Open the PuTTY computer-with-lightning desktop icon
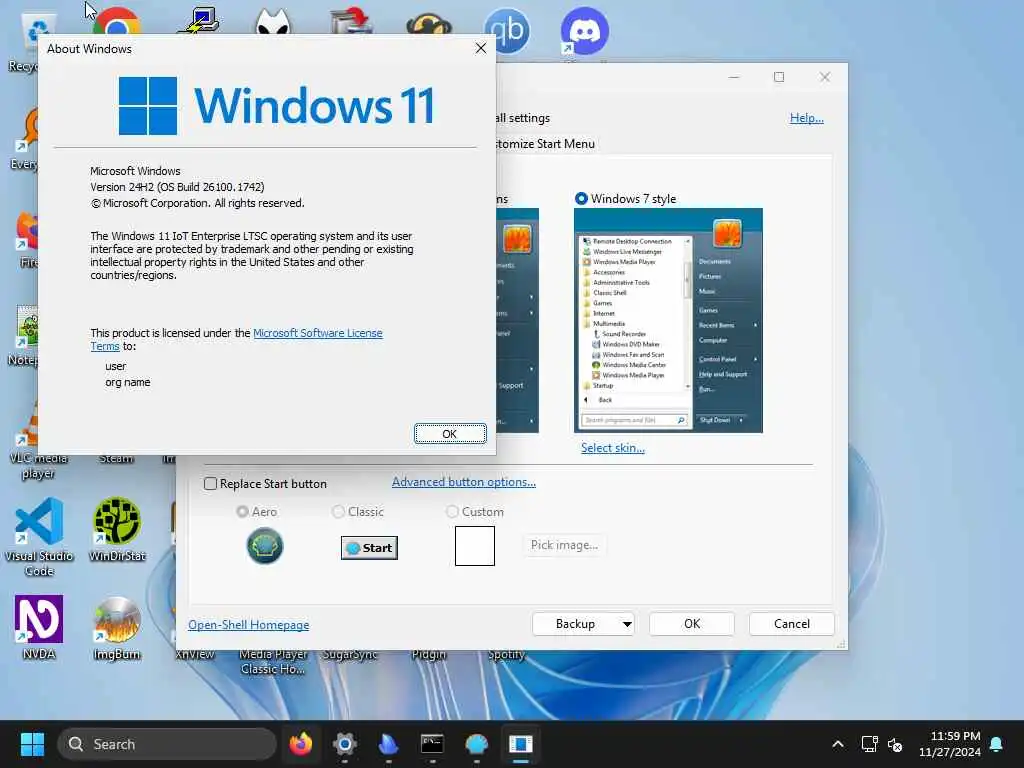1024x768 pixels. click(x=200, y=20)
